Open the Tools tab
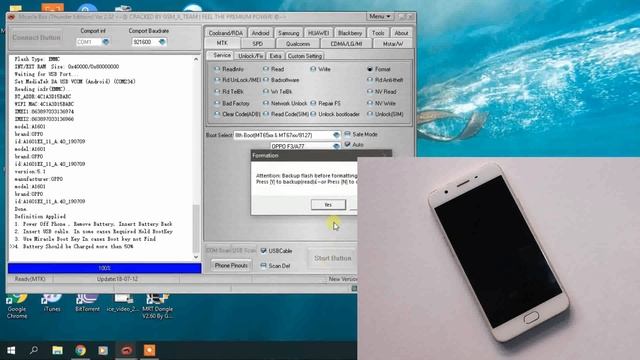The image size is (640, 360). [378, 33]
